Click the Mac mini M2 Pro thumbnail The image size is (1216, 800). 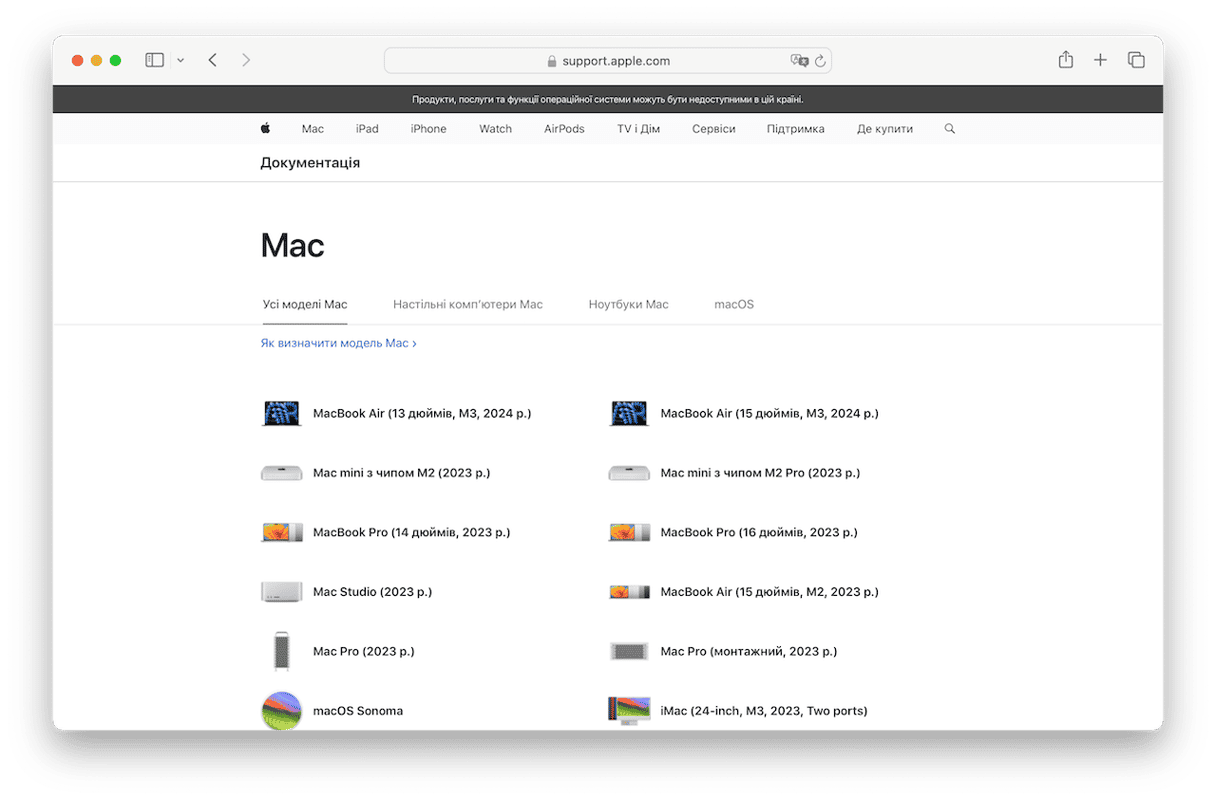[629, 473]
